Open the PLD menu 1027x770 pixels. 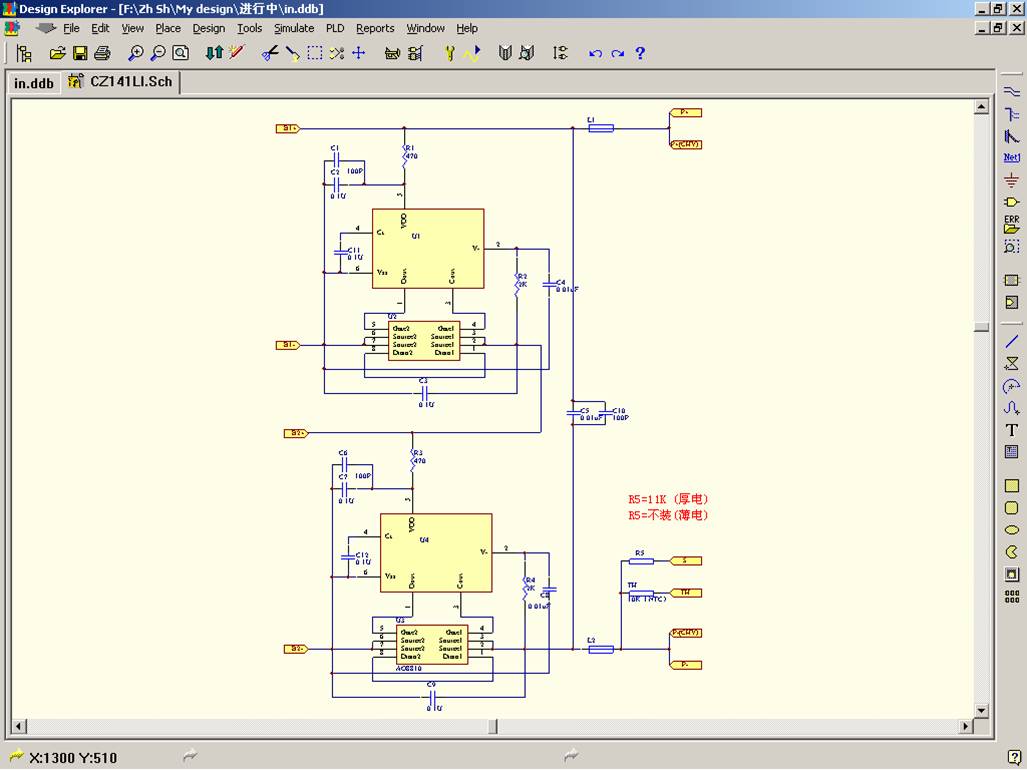pos(335,28)
